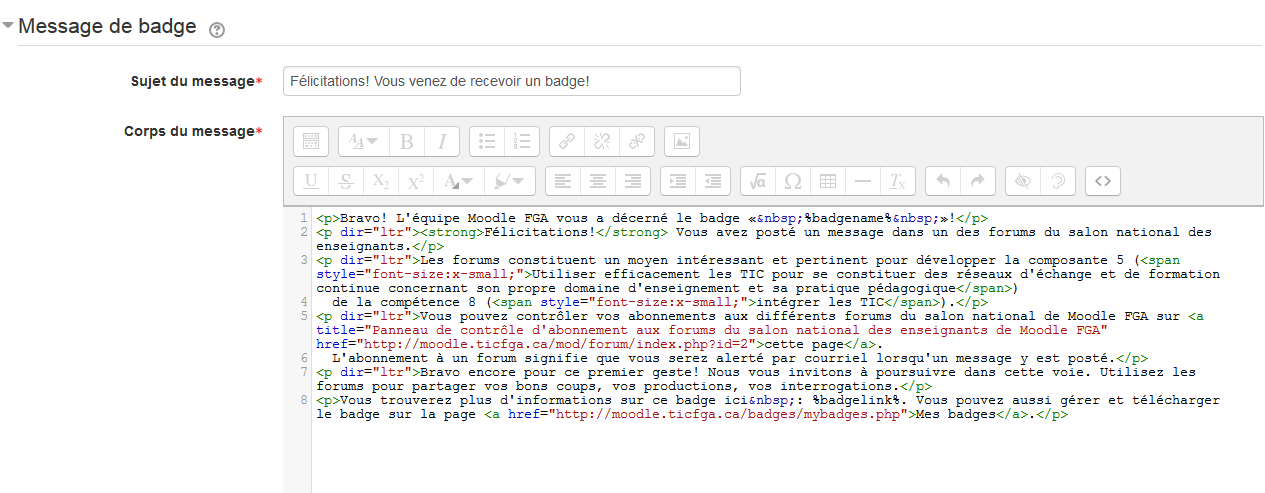Open the paragraph styles dropdown
The height and width of the screenshot is (493, 1265).
click(x=362, y=141)
